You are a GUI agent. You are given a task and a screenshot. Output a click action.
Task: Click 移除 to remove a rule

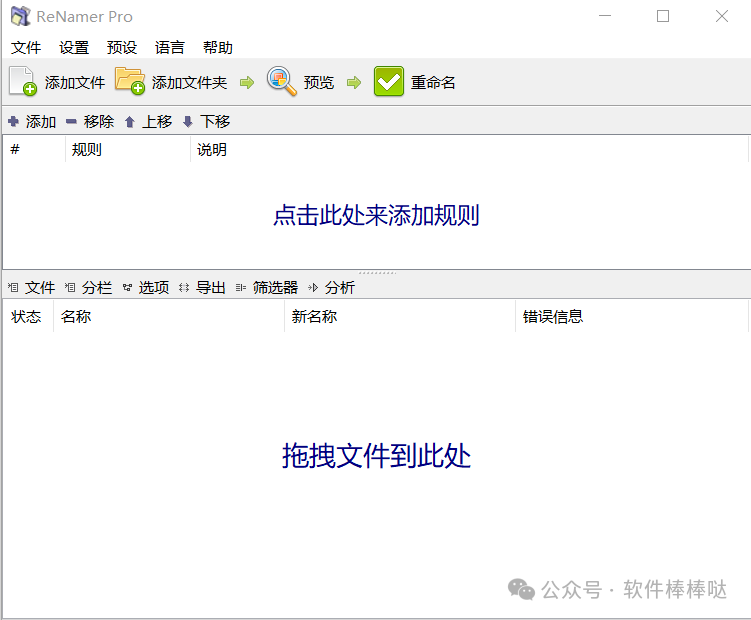click(99, 122)
